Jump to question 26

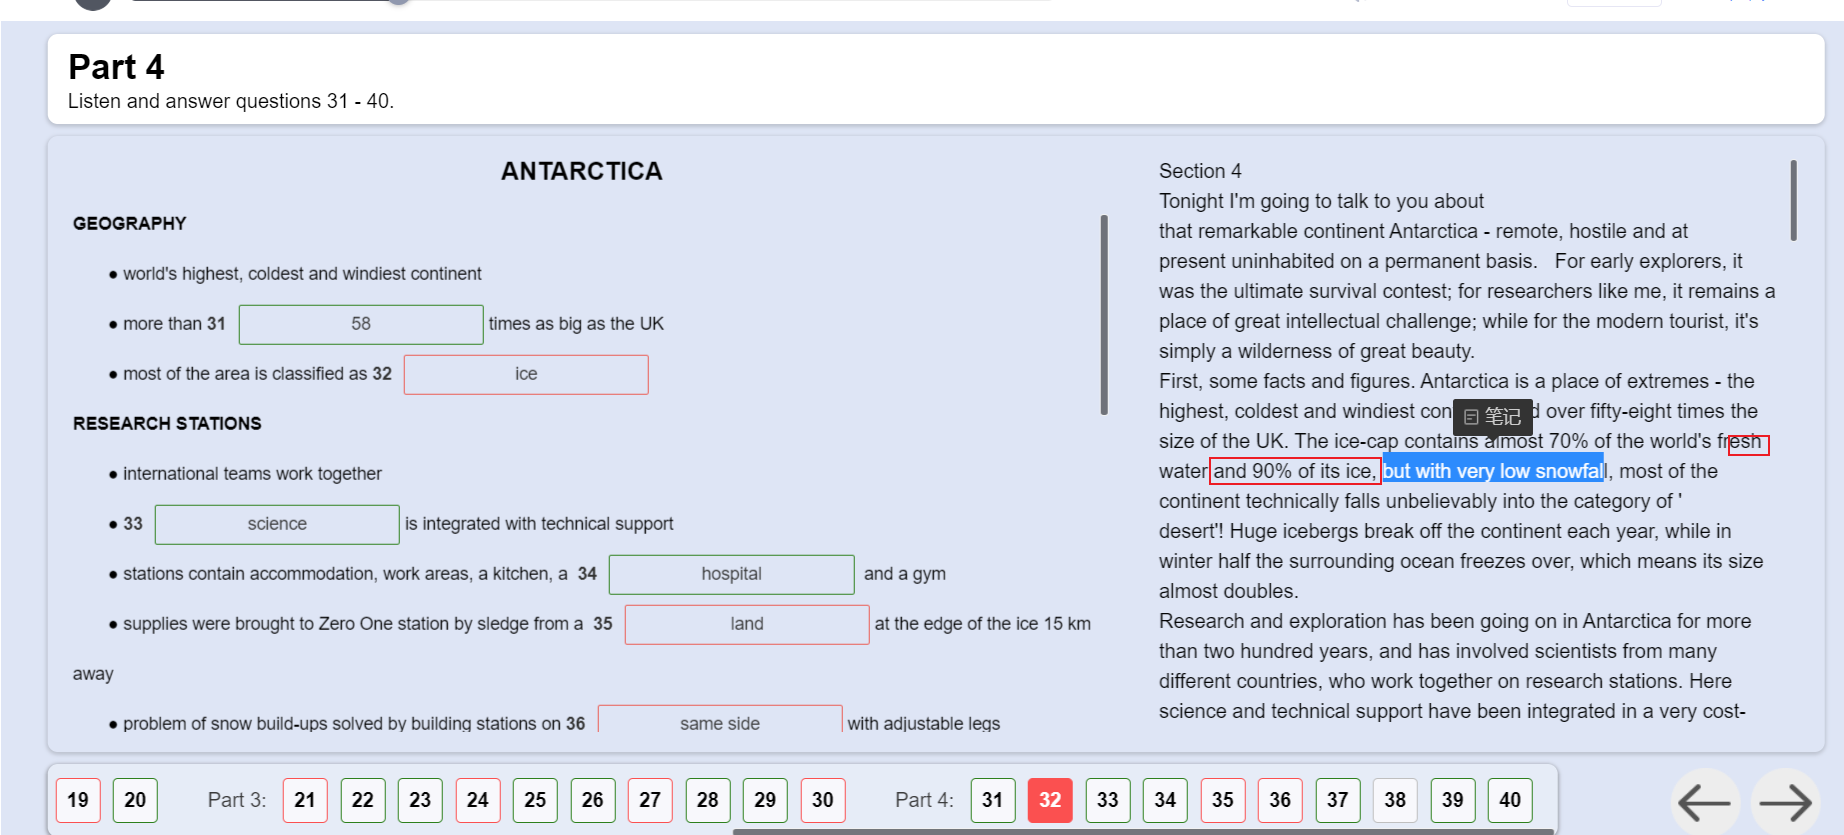pyautogui.click(x=593, y=800)
